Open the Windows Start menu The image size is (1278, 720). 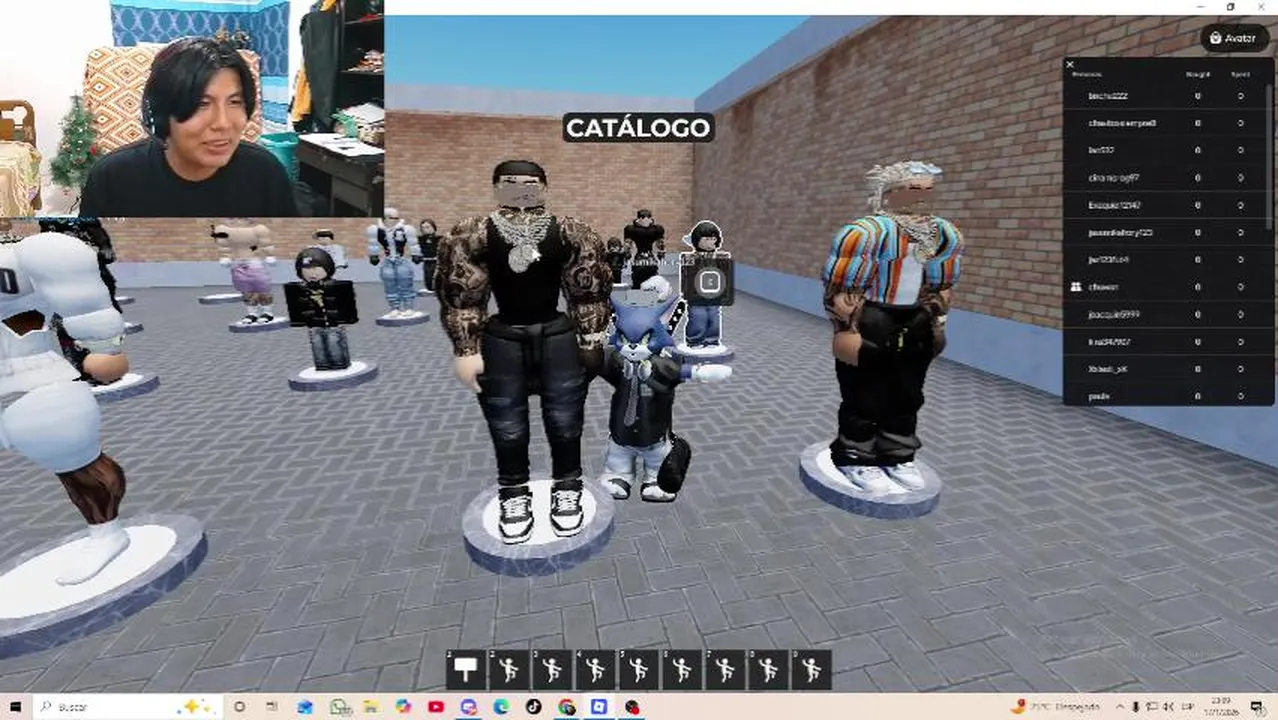coord(16,707)
